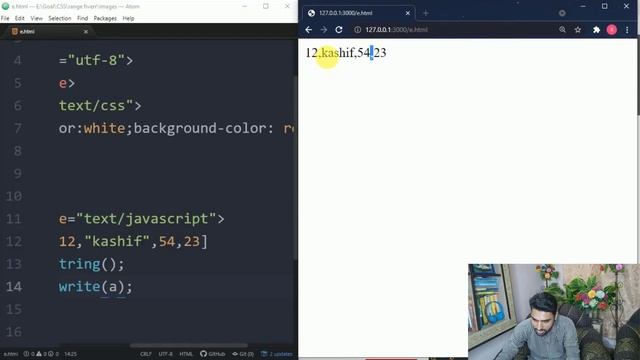Click the site info icon in address bar
640x360 pixels.
(358, 30)
